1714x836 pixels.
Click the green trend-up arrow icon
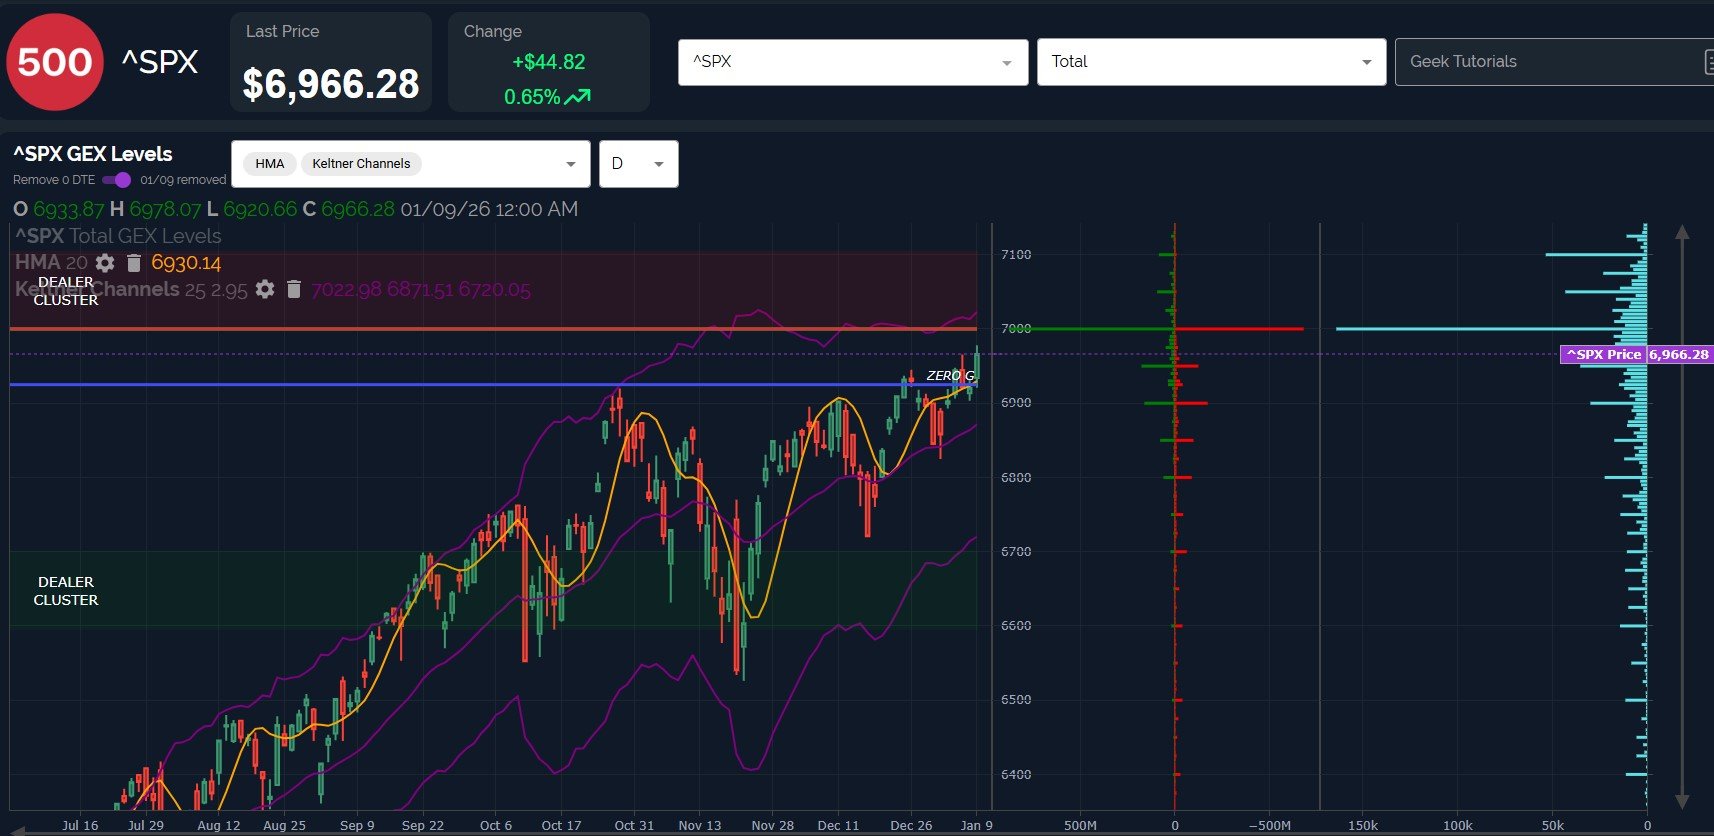577,97
